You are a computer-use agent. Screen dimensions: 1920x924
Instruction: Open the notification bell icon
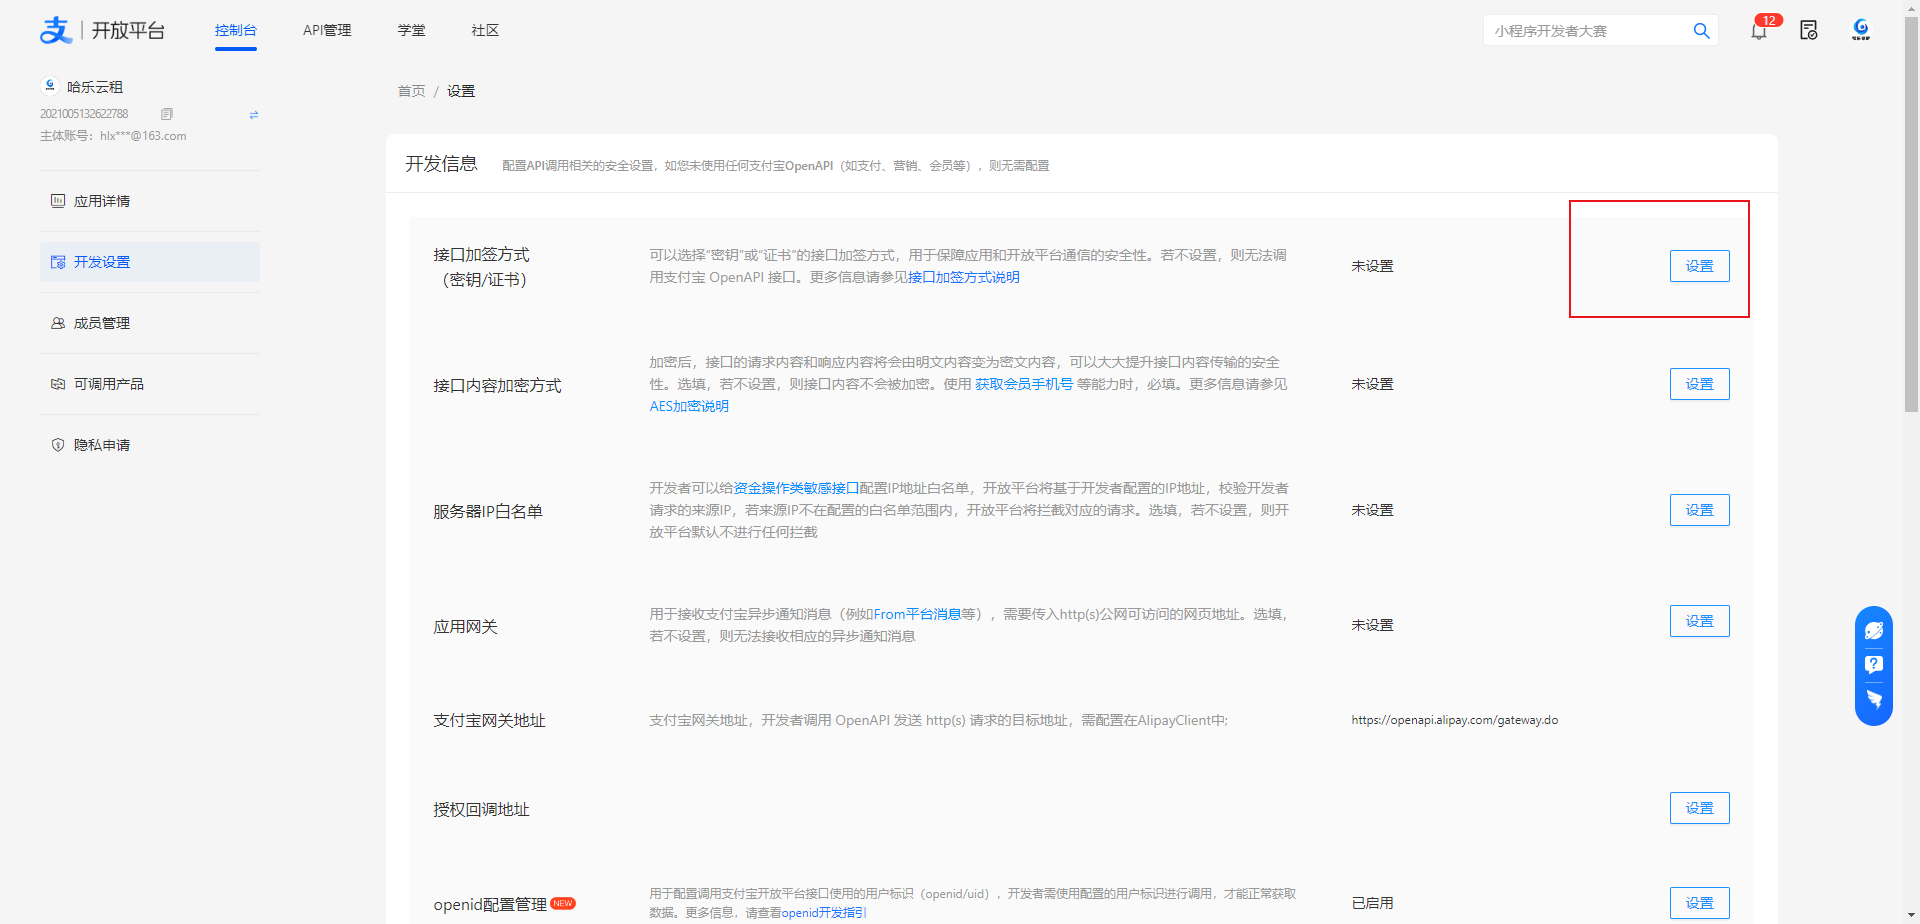(x=1759, y=31)
